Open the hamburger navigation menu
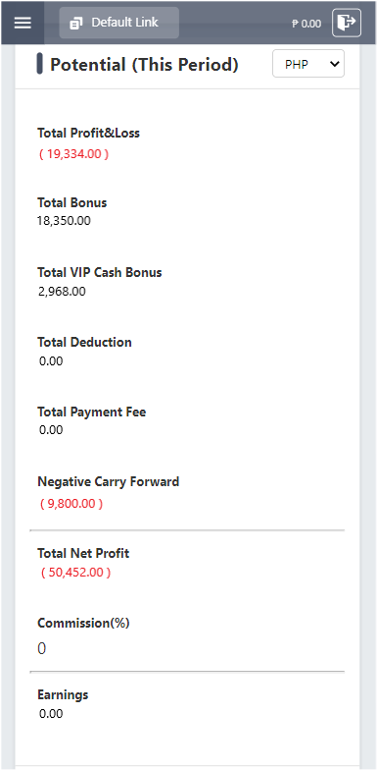This screenshot has height=770, width=377. tap(23, 23)
